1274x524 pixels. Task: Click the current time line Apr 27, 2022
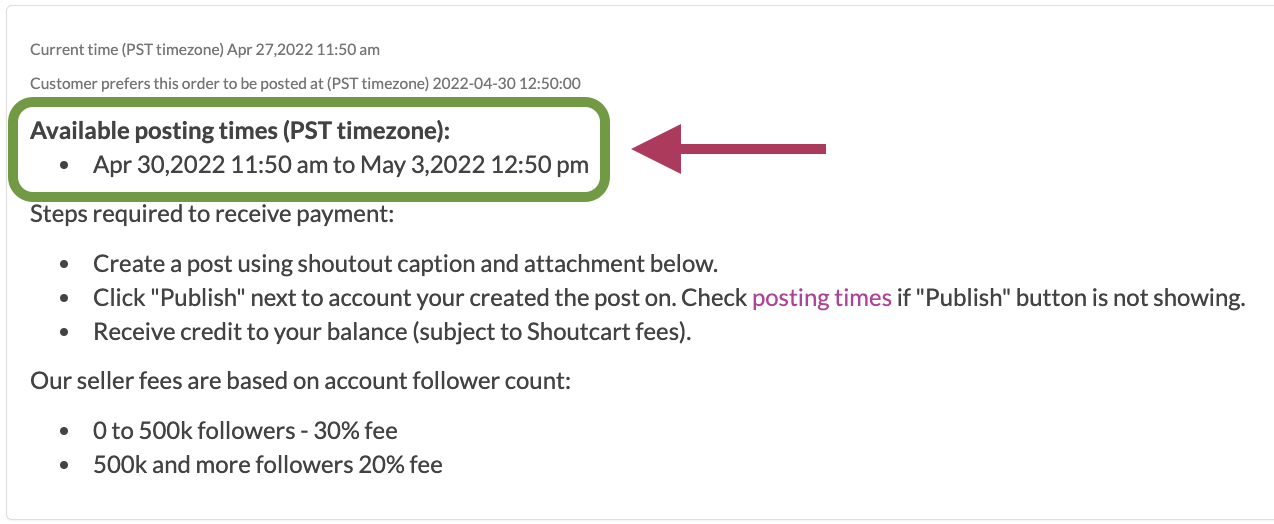click(205, 49)
